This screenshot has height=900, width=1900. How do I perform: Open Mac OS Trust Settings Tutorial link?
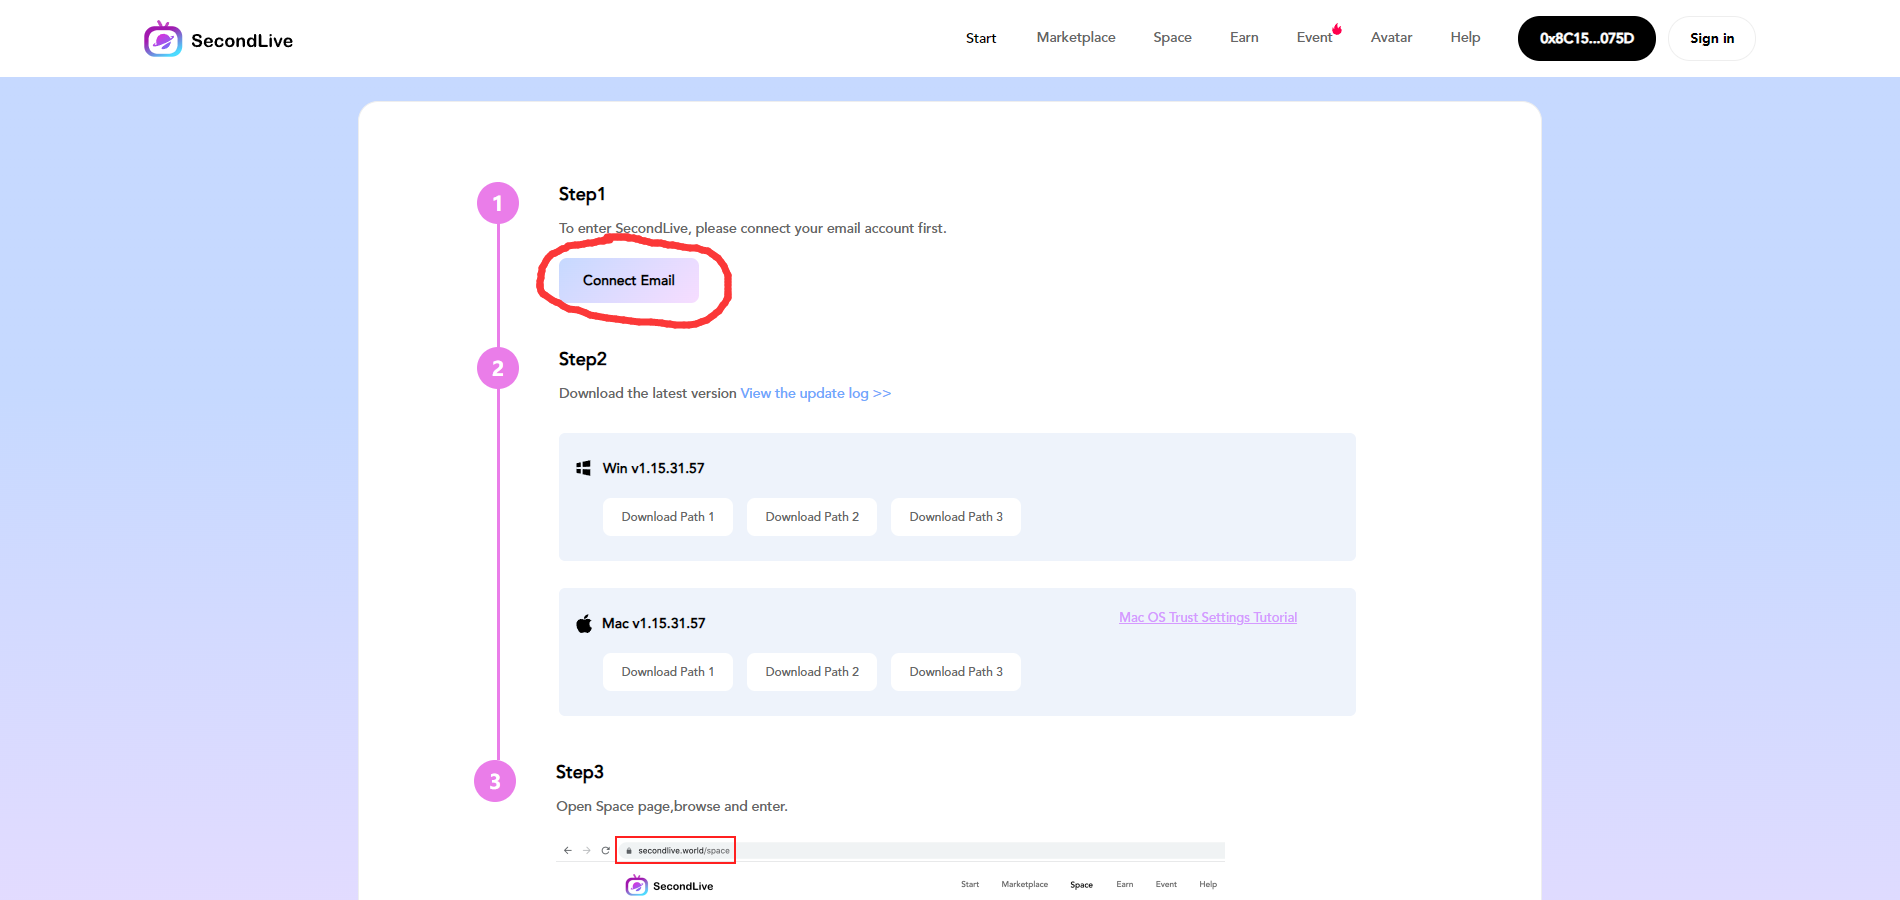(1207, 618)
